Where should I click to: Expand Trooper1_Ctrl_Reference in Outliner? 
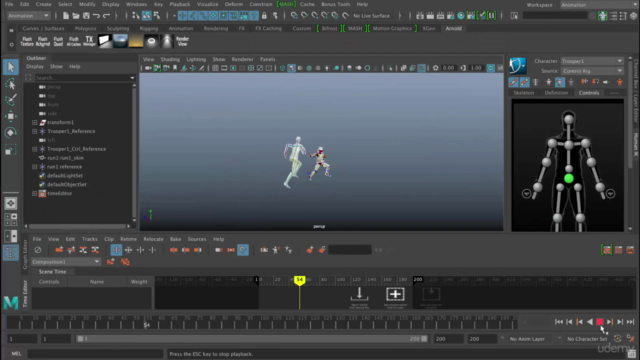click(x=34, y=149)
